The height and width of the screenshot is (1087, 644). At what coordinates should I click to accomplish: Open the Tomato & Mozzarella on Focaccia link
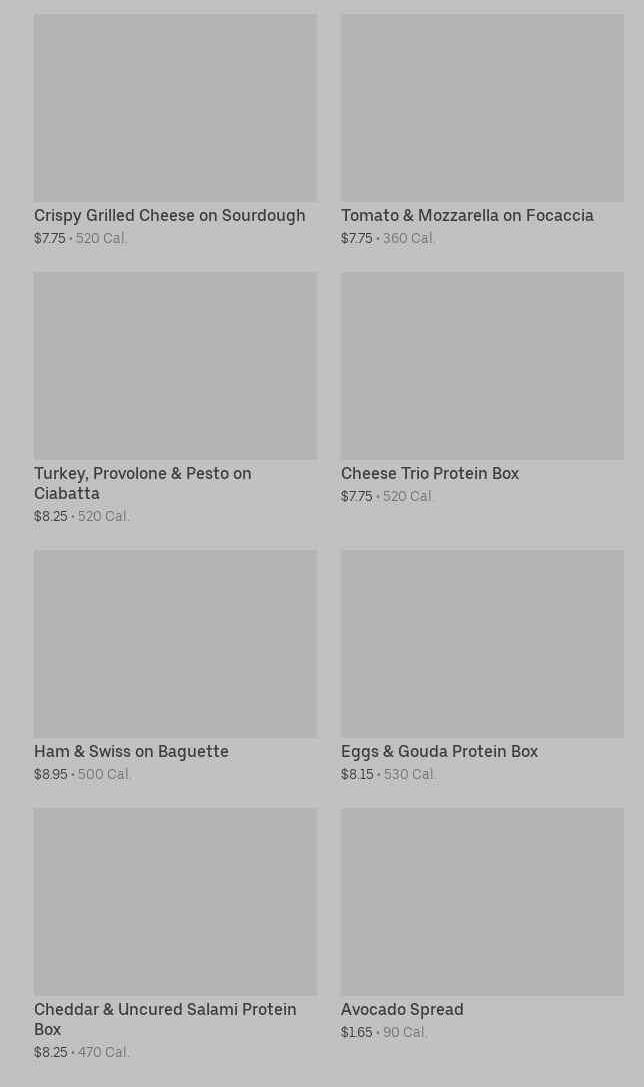point(467,216)
